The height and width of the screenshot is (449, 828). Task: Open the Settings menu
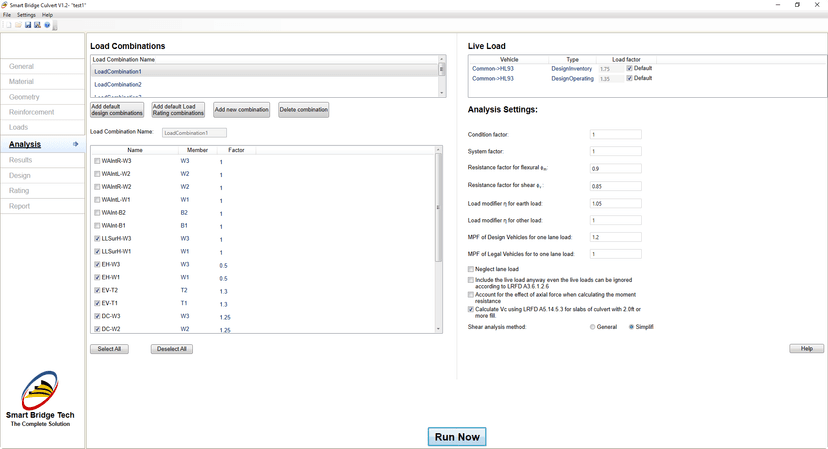[x=26, y=15]
